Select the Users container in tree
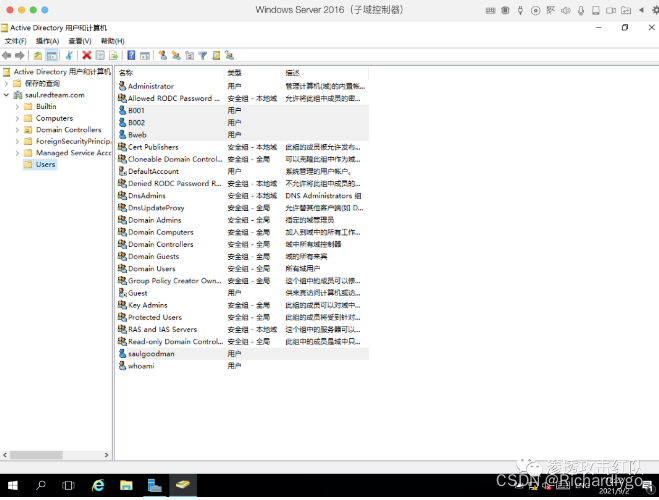Image resolution: width=659 pixels, height=500 pixels. coord(40,164)
